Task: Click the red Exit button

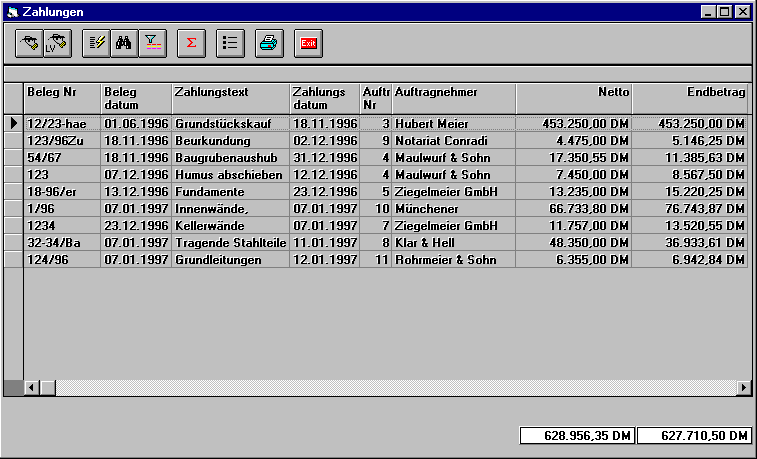Action: tap(309, 42)
